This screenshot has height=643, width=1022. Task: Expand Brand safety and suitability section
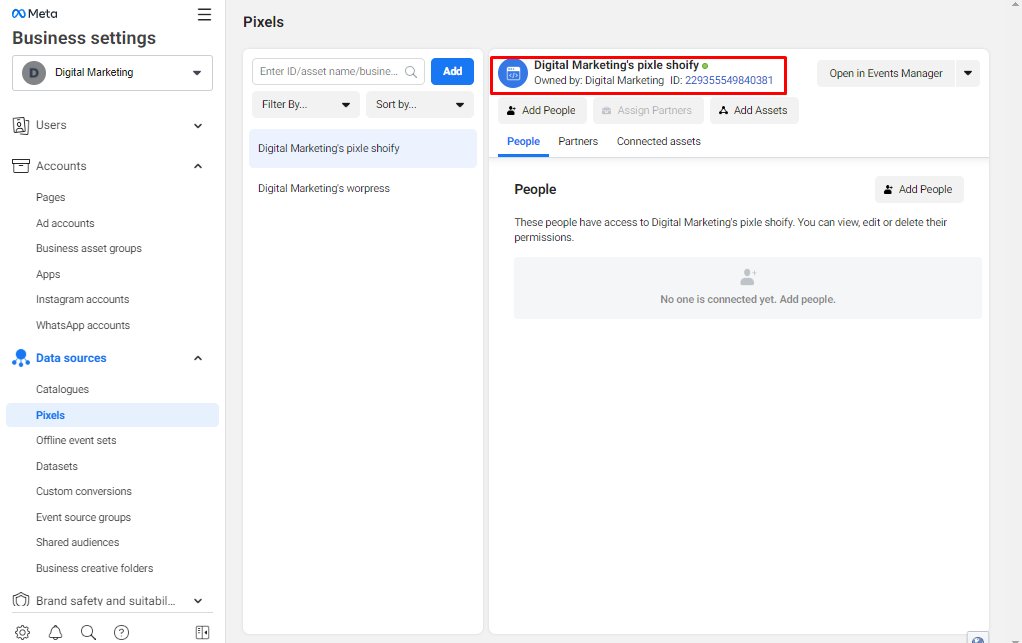click(197, 601)
